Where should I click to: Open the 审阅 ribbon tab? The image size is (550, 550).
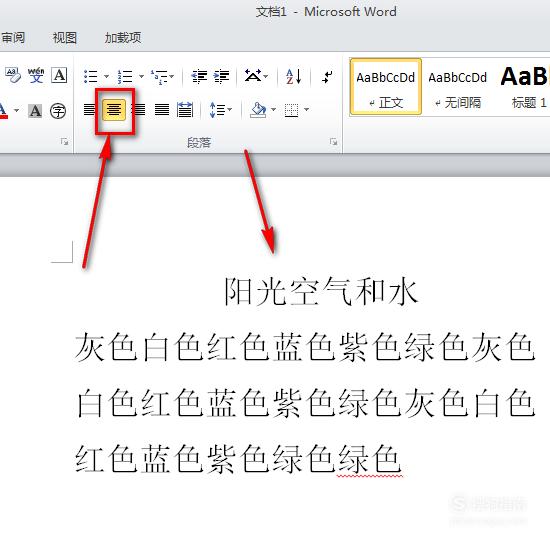coord(13,38)
